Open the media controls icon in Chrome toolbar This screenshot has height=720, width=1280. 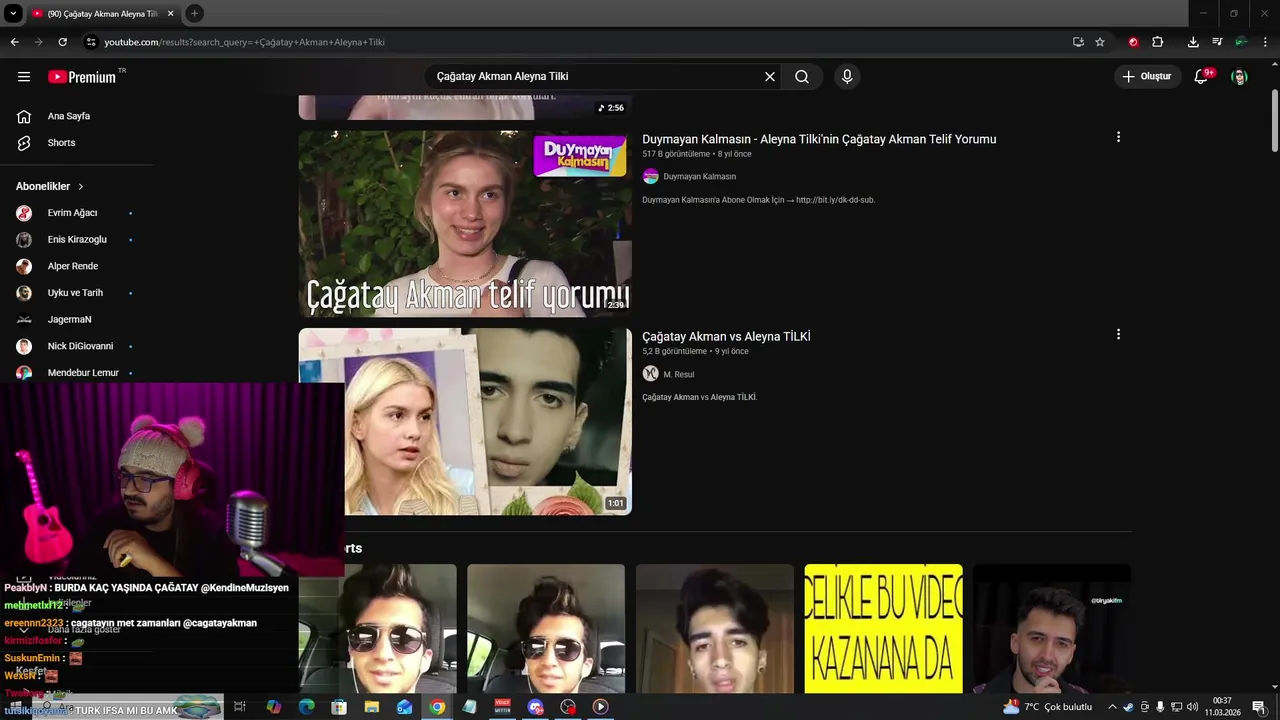[1217, 42]
